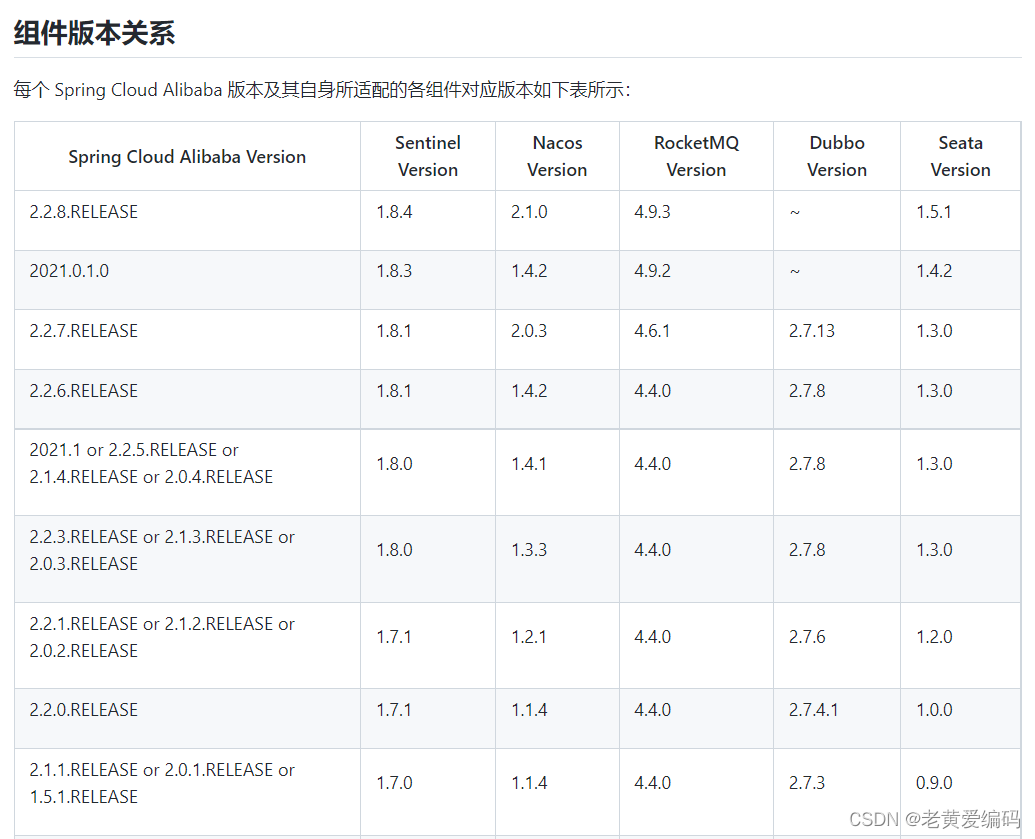Click Nacos value 2.1.0
Screen dimensions: 1035x839
[x=529, y=212]
